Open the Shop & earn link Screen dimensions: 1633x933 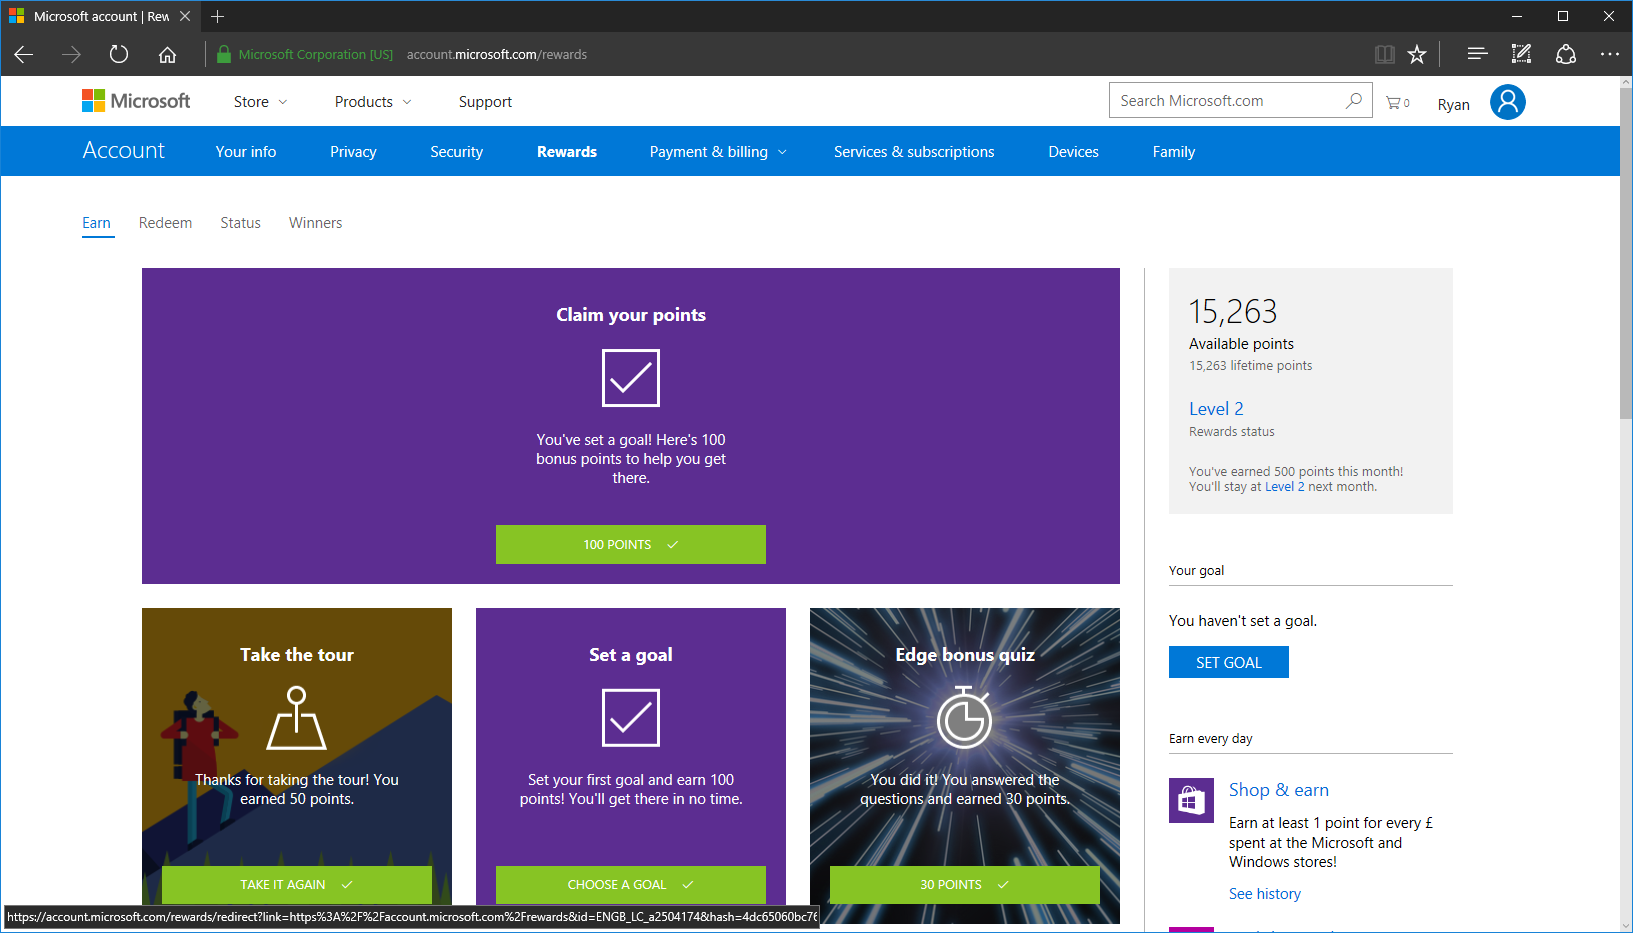coord(1279,790)
